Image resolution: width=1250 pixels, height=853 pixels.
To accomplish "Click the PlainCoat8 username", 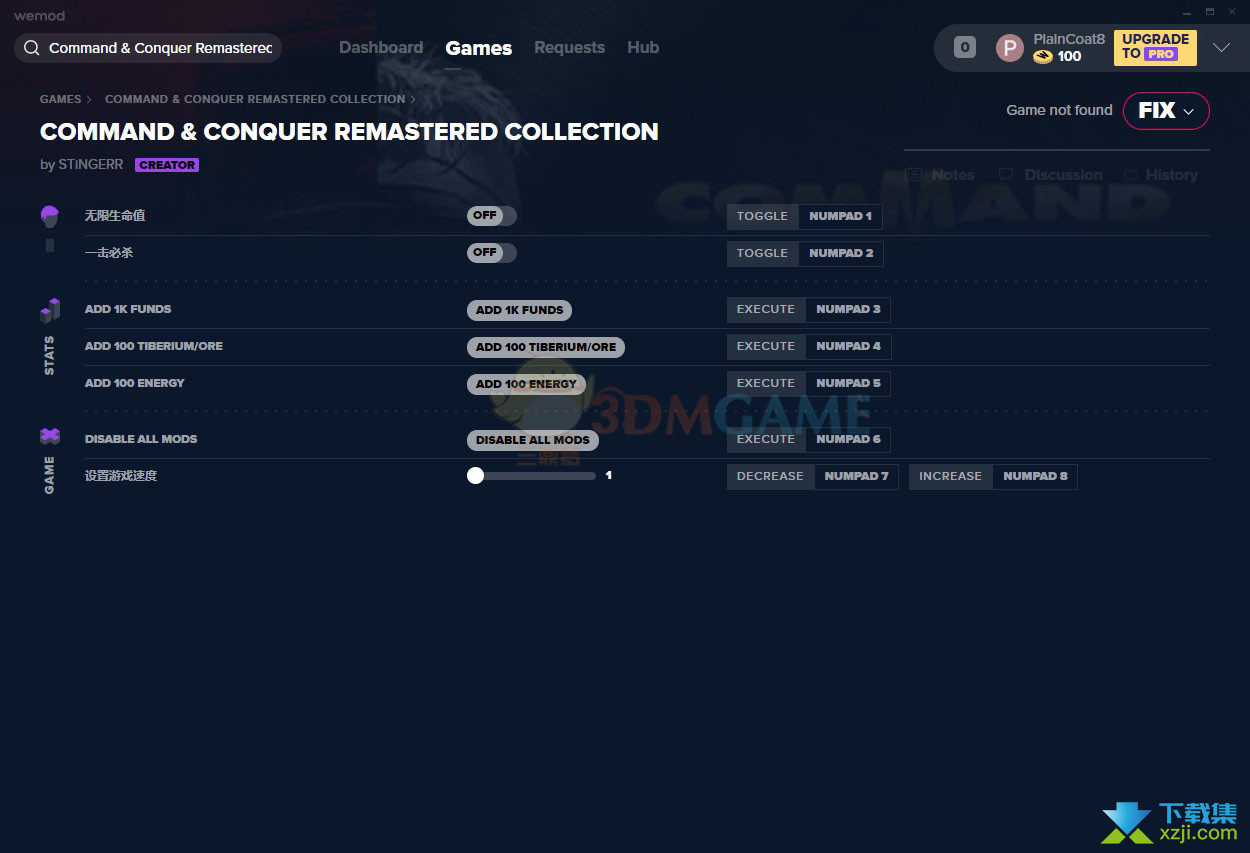I will tap(1069, 39).
